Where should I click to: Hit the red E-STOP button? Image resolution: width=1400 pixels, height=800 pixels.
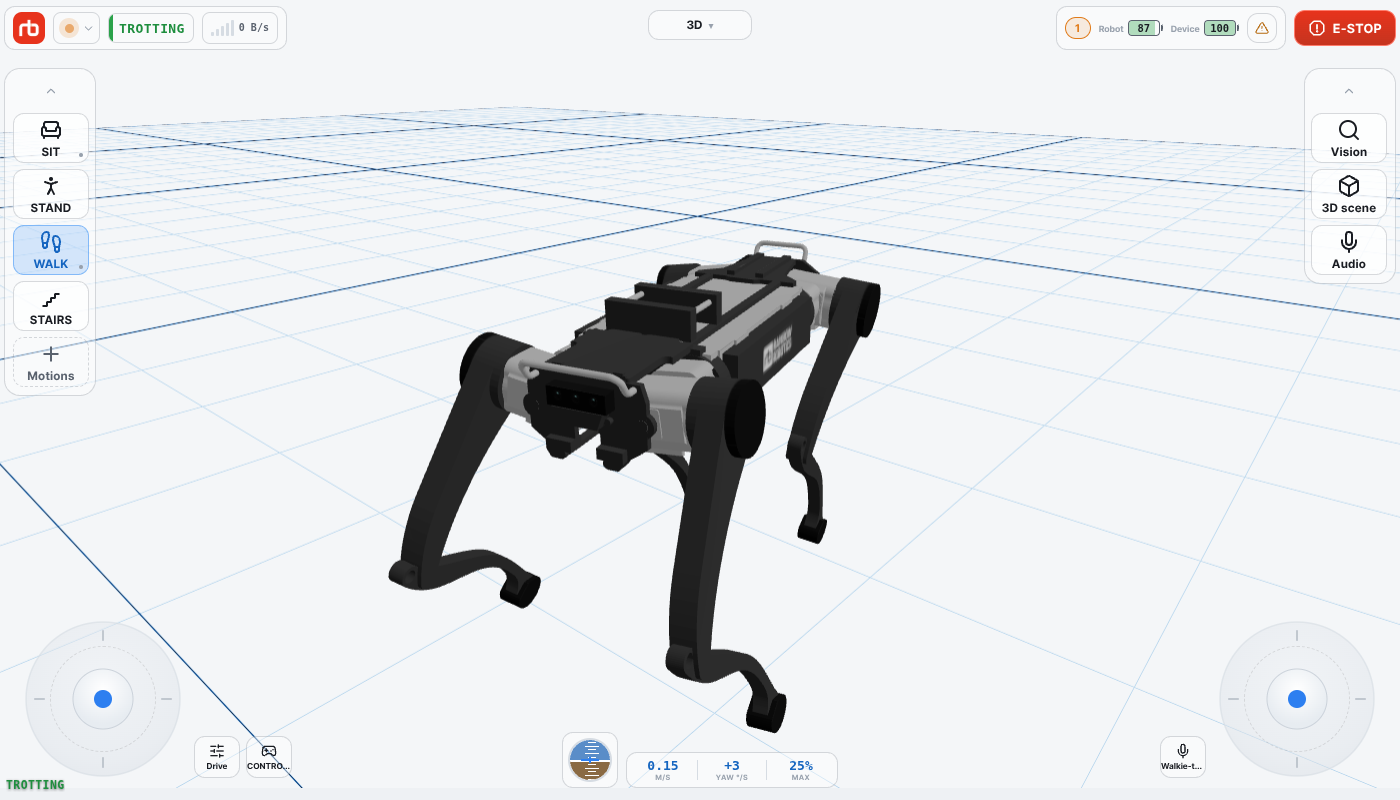pos(1345,28)
